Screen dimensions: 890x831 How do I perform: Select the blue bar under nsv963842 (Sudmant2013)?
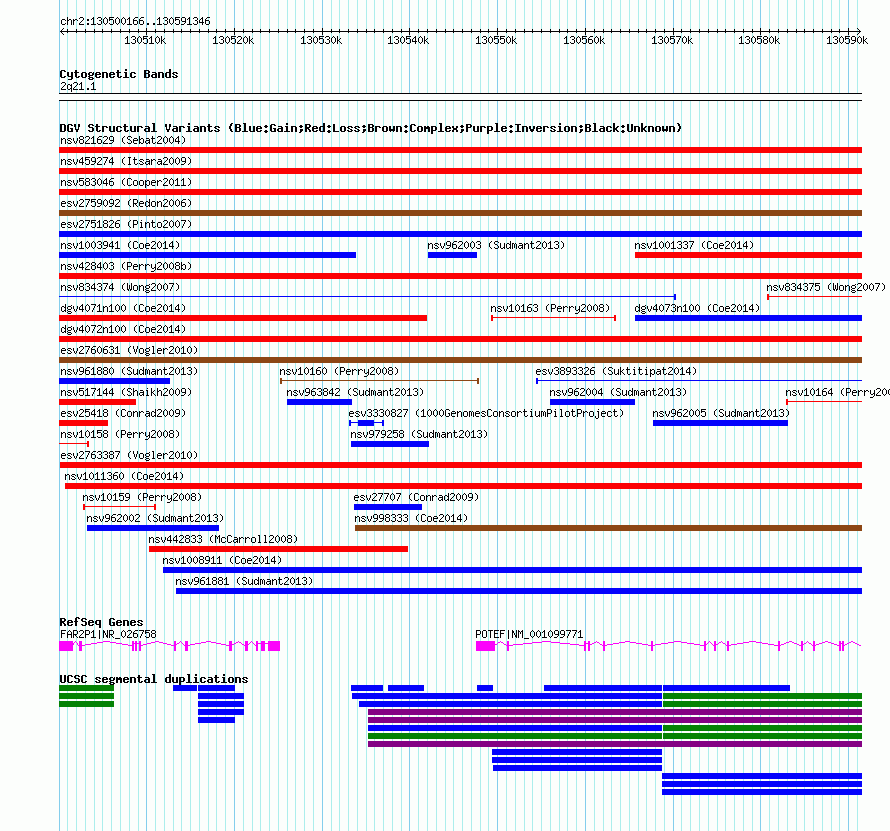coord(320,402)
